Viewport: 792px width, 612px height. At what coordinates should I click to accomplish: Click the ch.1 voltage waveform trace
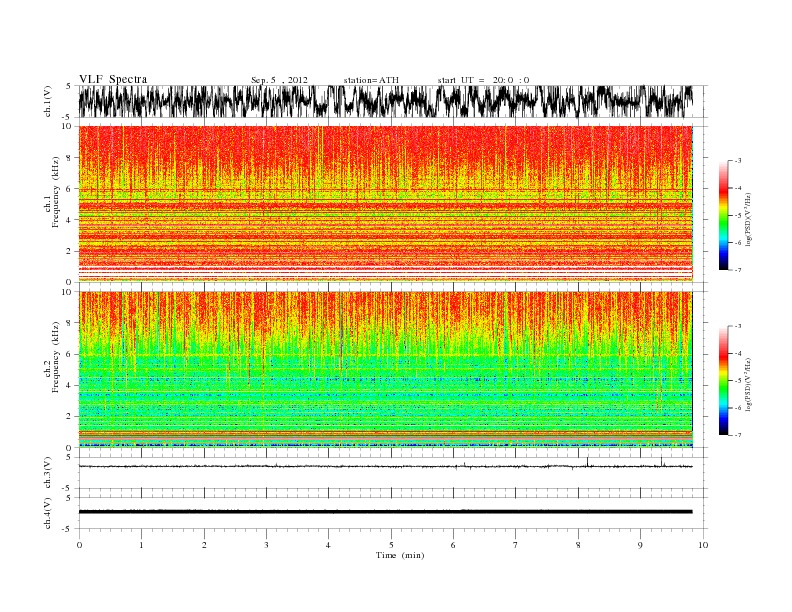point(385,101)
